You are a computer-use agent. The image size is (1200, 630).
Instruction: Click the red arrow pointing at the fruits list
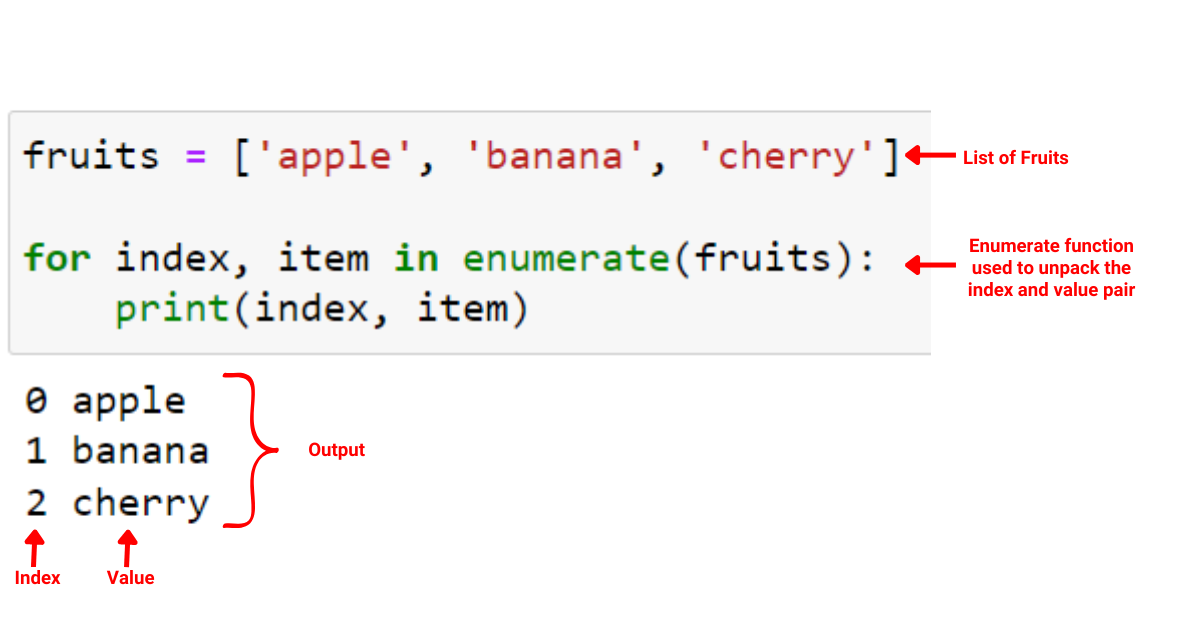pyautogui.click(x=929, y=156)
